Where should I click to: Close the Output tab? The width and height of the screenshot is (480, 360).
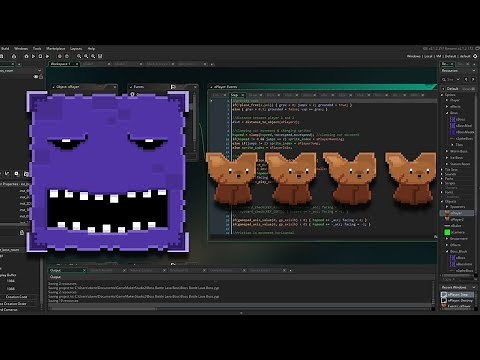point(84,270)
